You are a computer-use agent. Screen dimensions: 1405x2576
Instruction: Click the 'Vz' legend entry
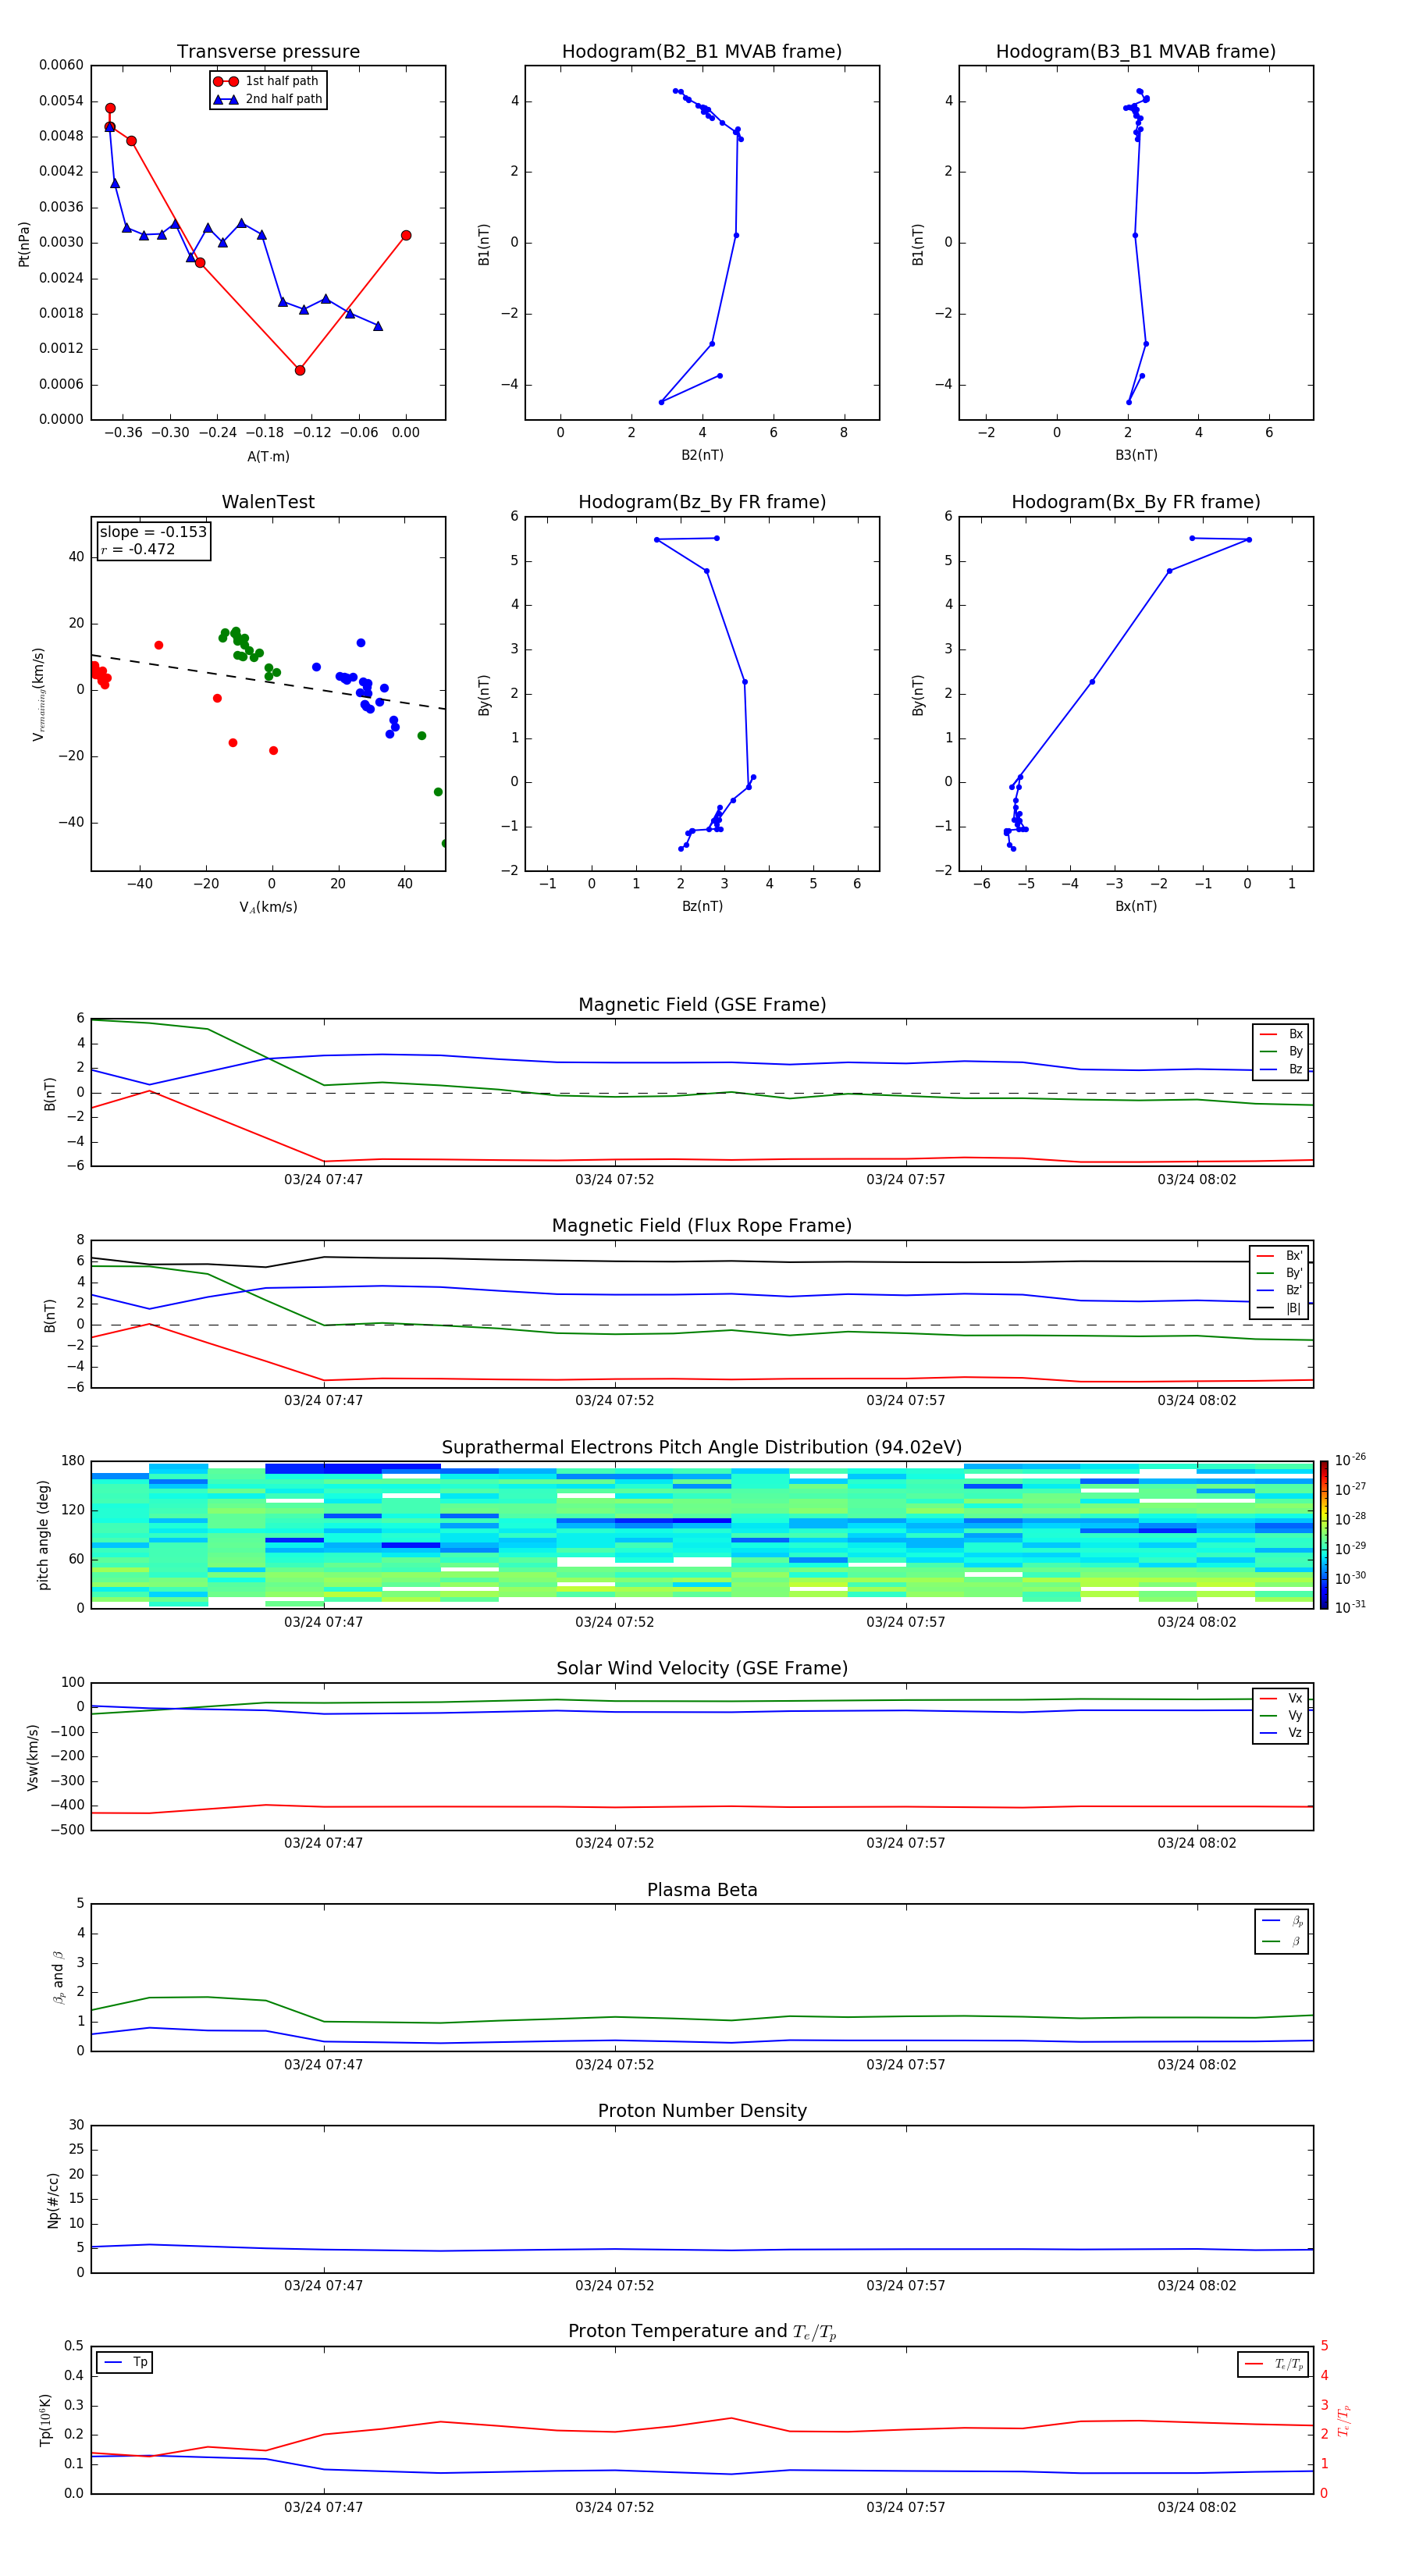click(1281, 1733)
